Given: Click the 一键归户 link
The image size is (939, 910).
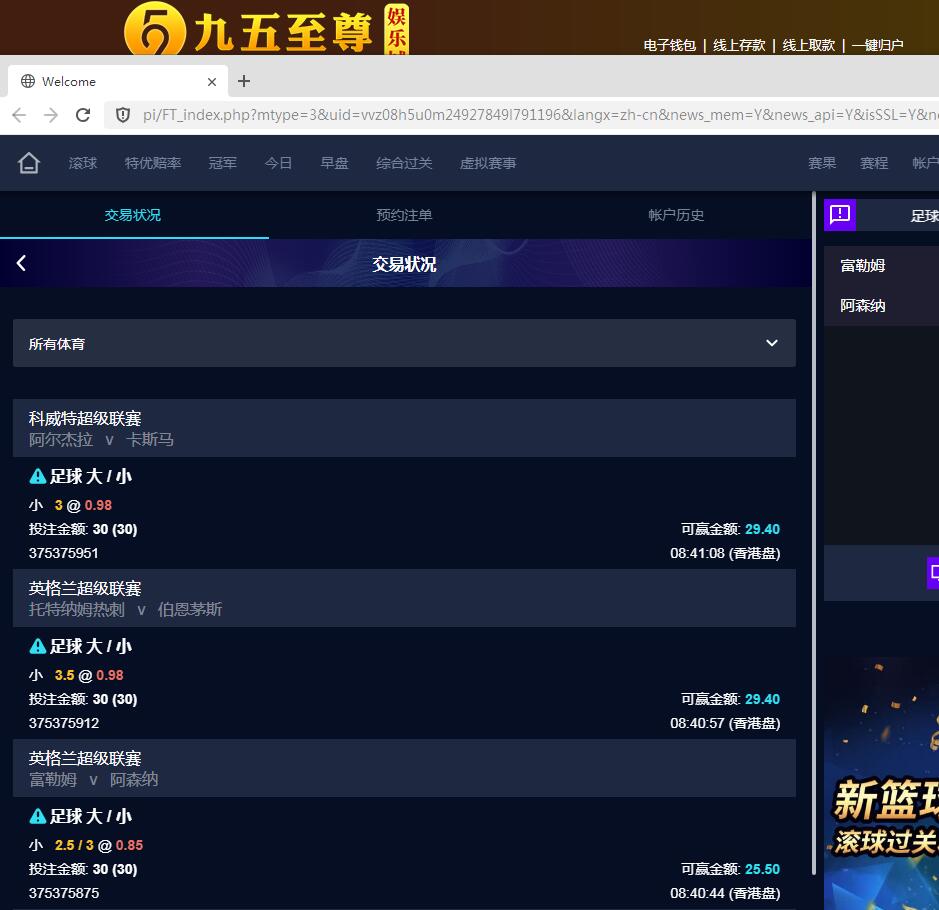Looking at the screenshot, I should coord(877,46).
